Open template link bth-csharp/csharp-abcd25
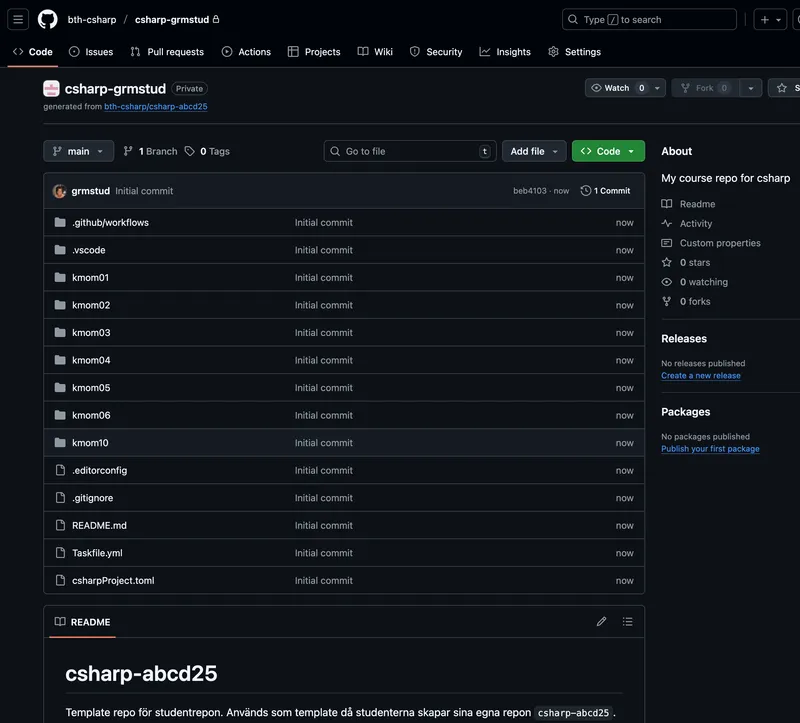800x723 pixels. (155, 106)
